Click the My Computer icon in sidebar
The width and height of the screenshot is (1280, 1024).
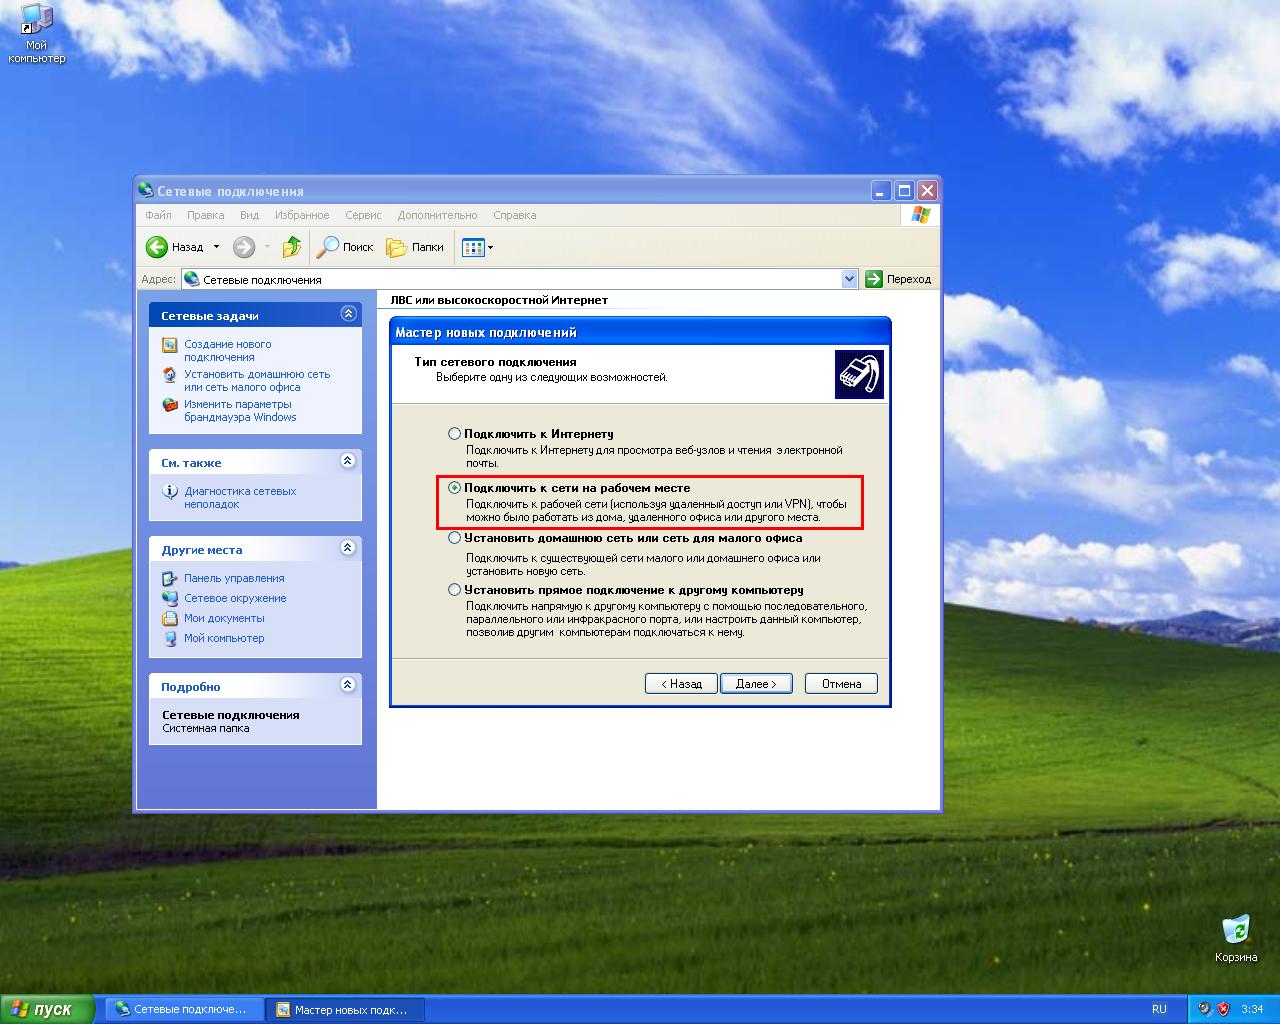[x=170, y=638]
